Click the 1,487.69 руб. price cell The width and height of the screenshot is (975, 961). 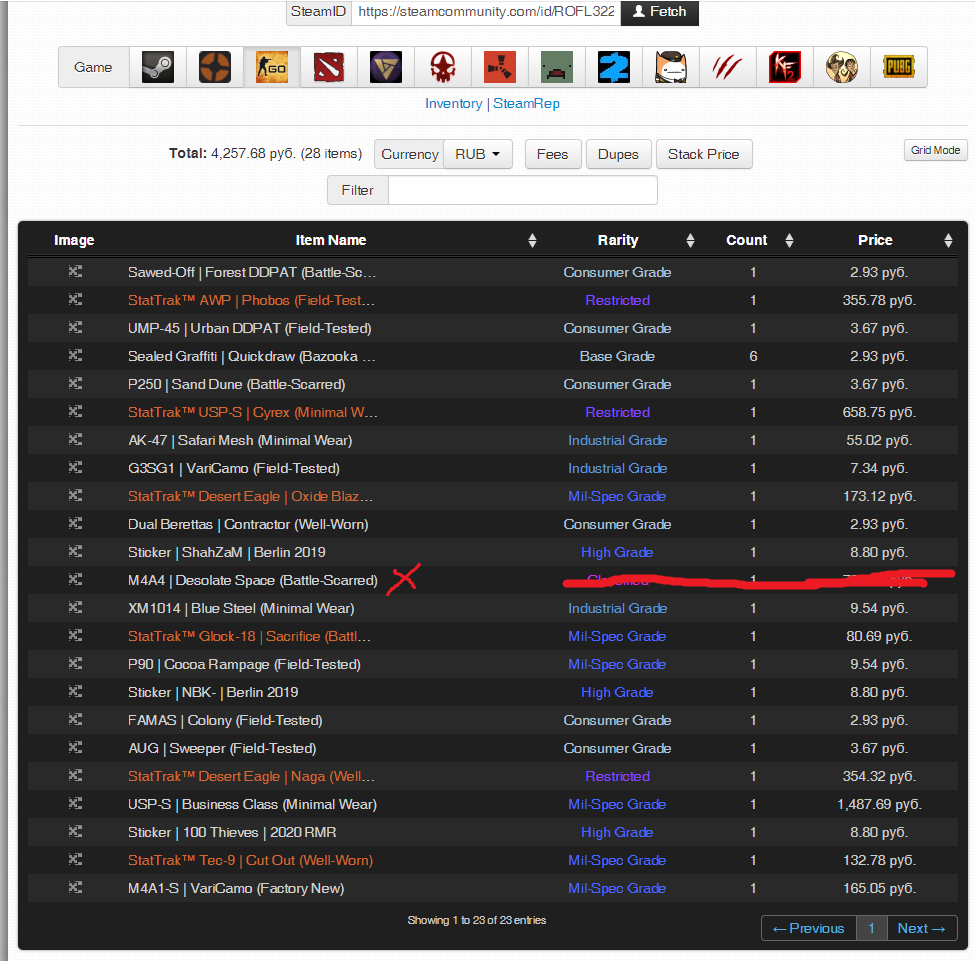tap(879, 804)
